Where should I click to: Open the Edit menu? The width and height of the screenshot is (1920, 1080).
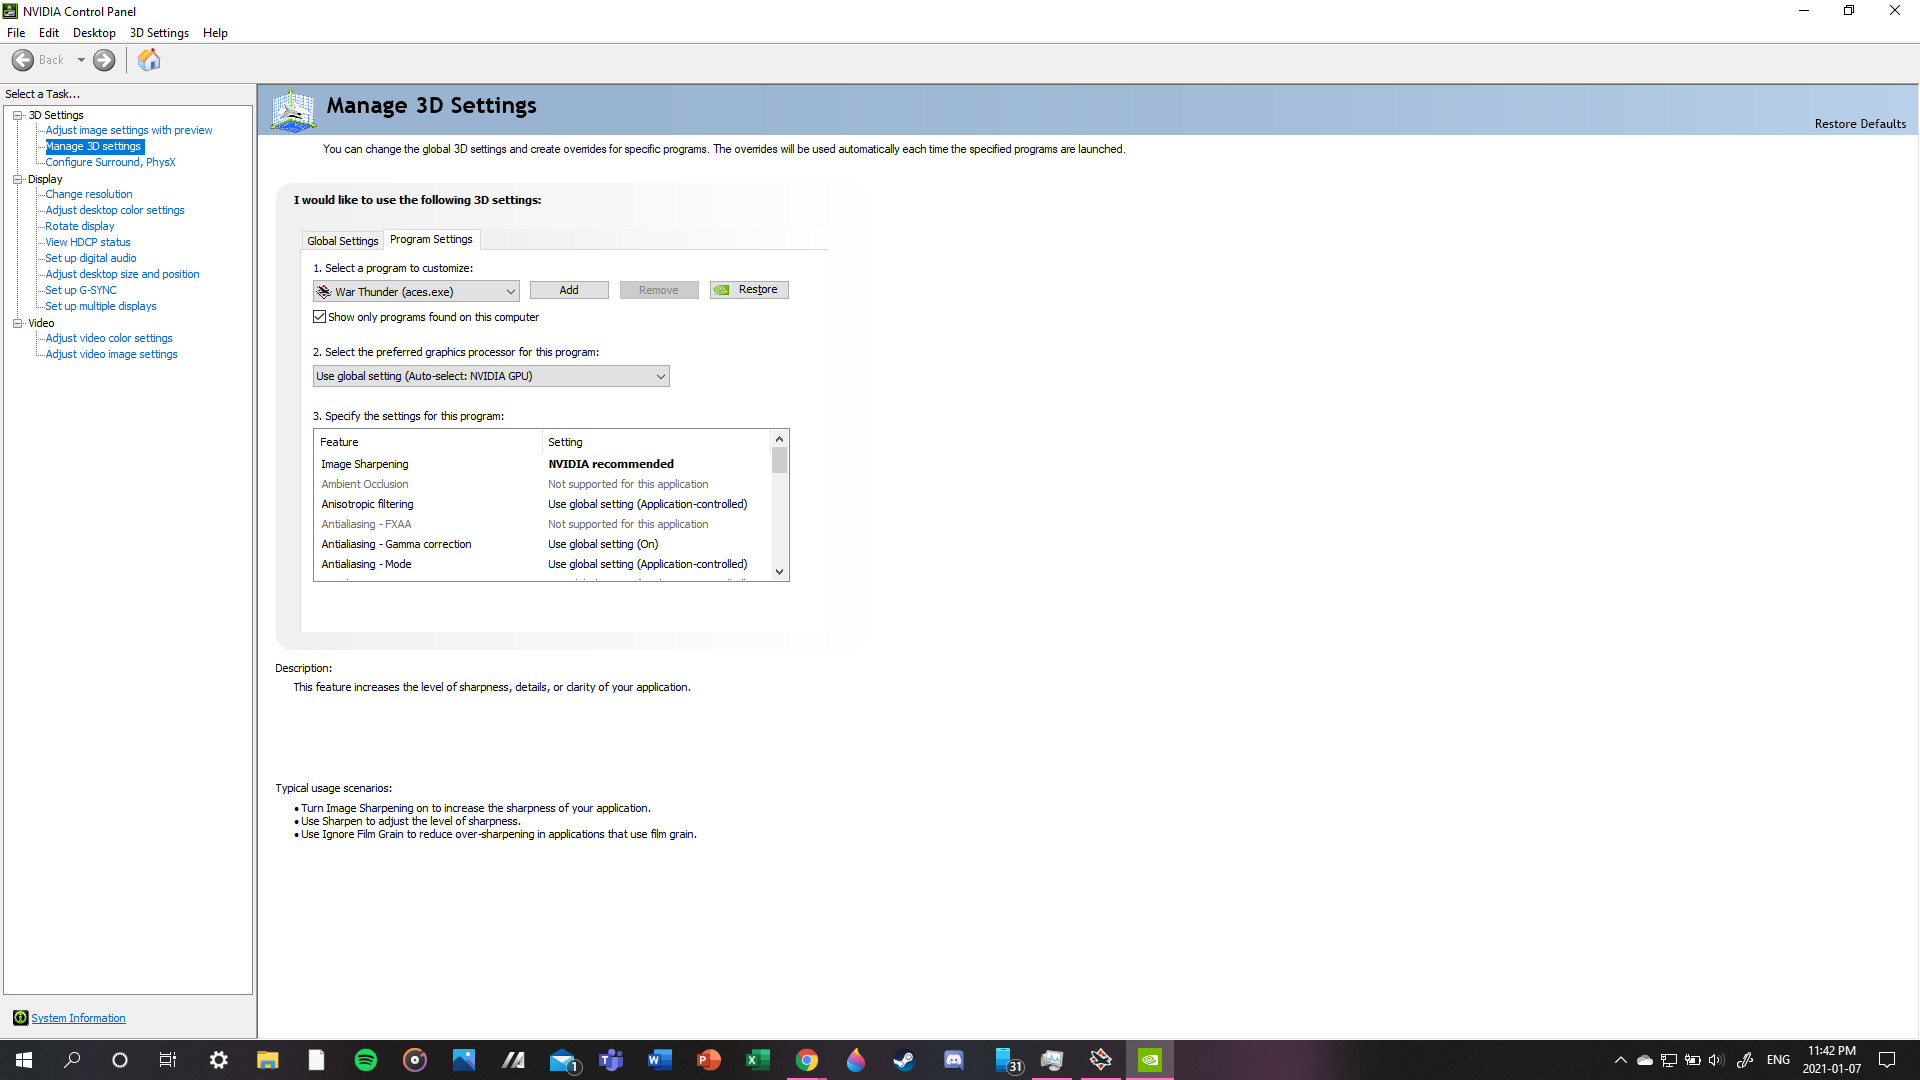[x=49, y=33]
